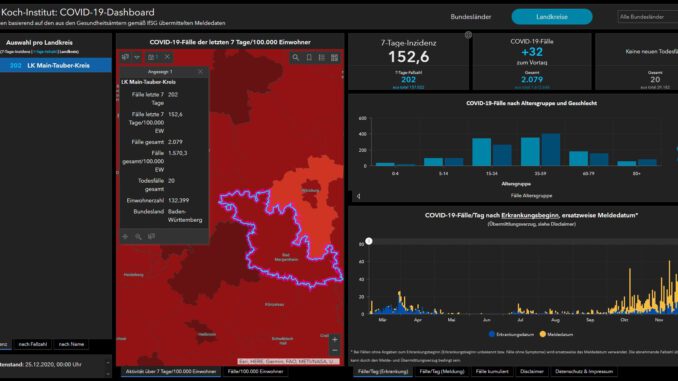
Task: Click the arrow left of Fälle Altersgruppe
Action: coord(358,196)
